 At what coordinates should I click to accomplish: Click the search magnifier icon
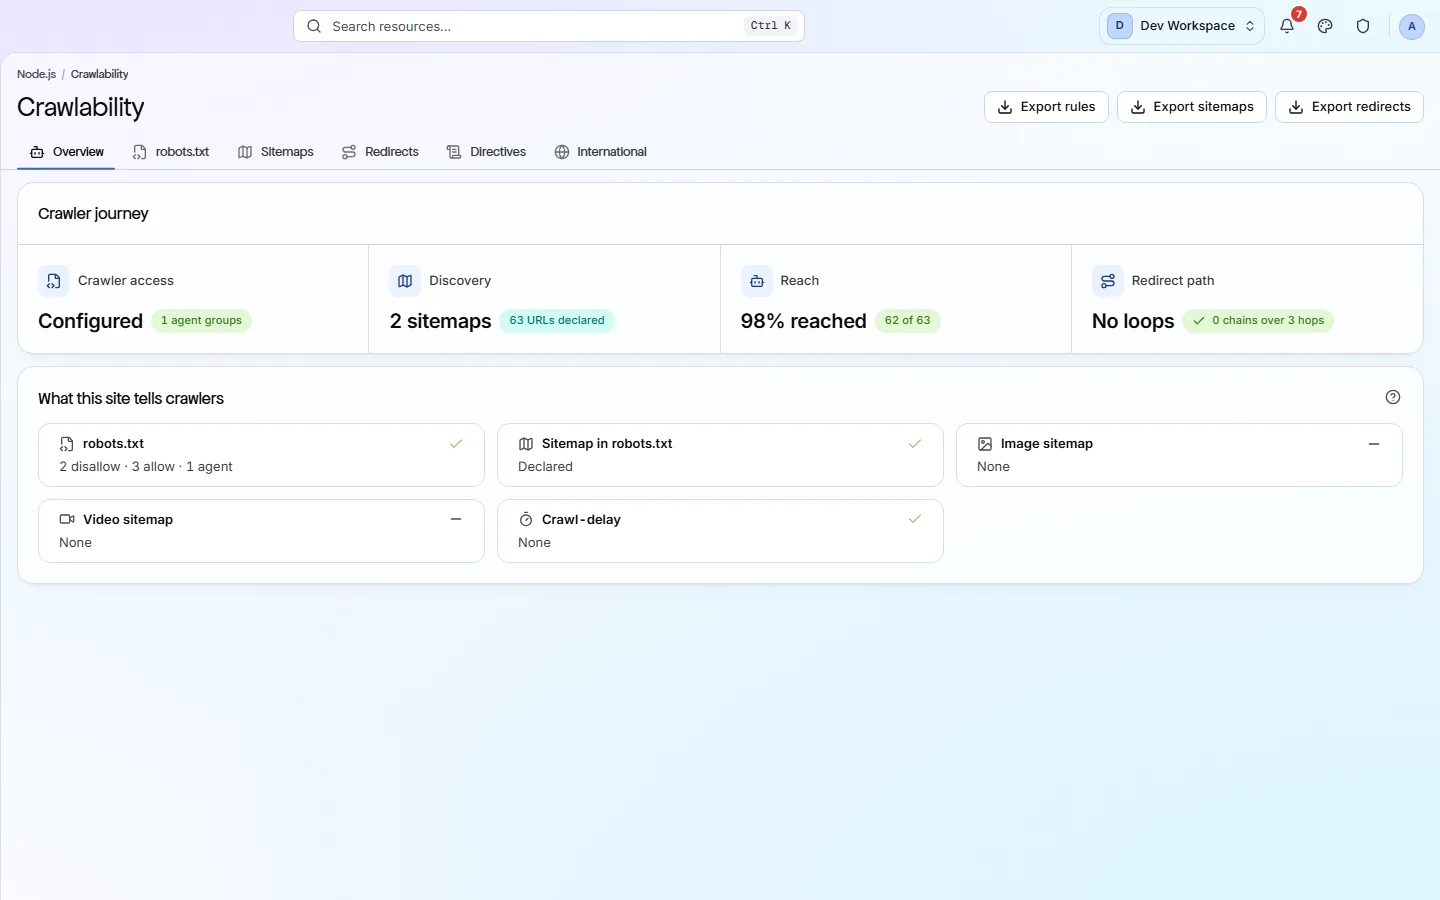(x=314, y=26)
